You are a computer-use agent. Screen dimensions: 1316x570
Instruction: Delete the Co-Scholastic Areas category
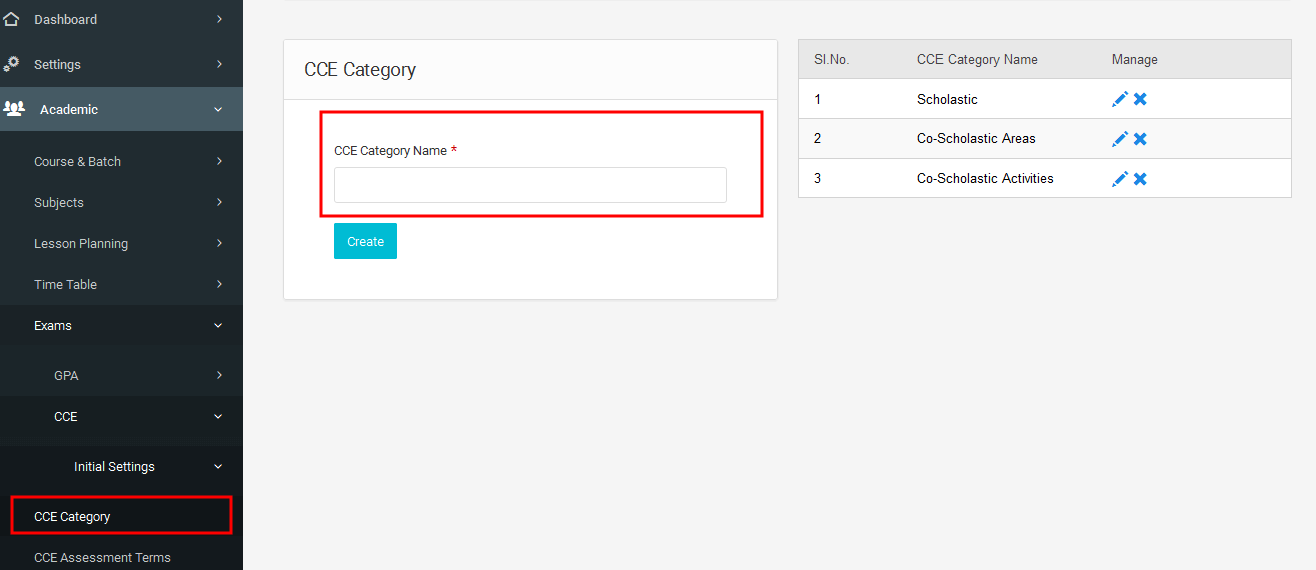coord(1140,139)
